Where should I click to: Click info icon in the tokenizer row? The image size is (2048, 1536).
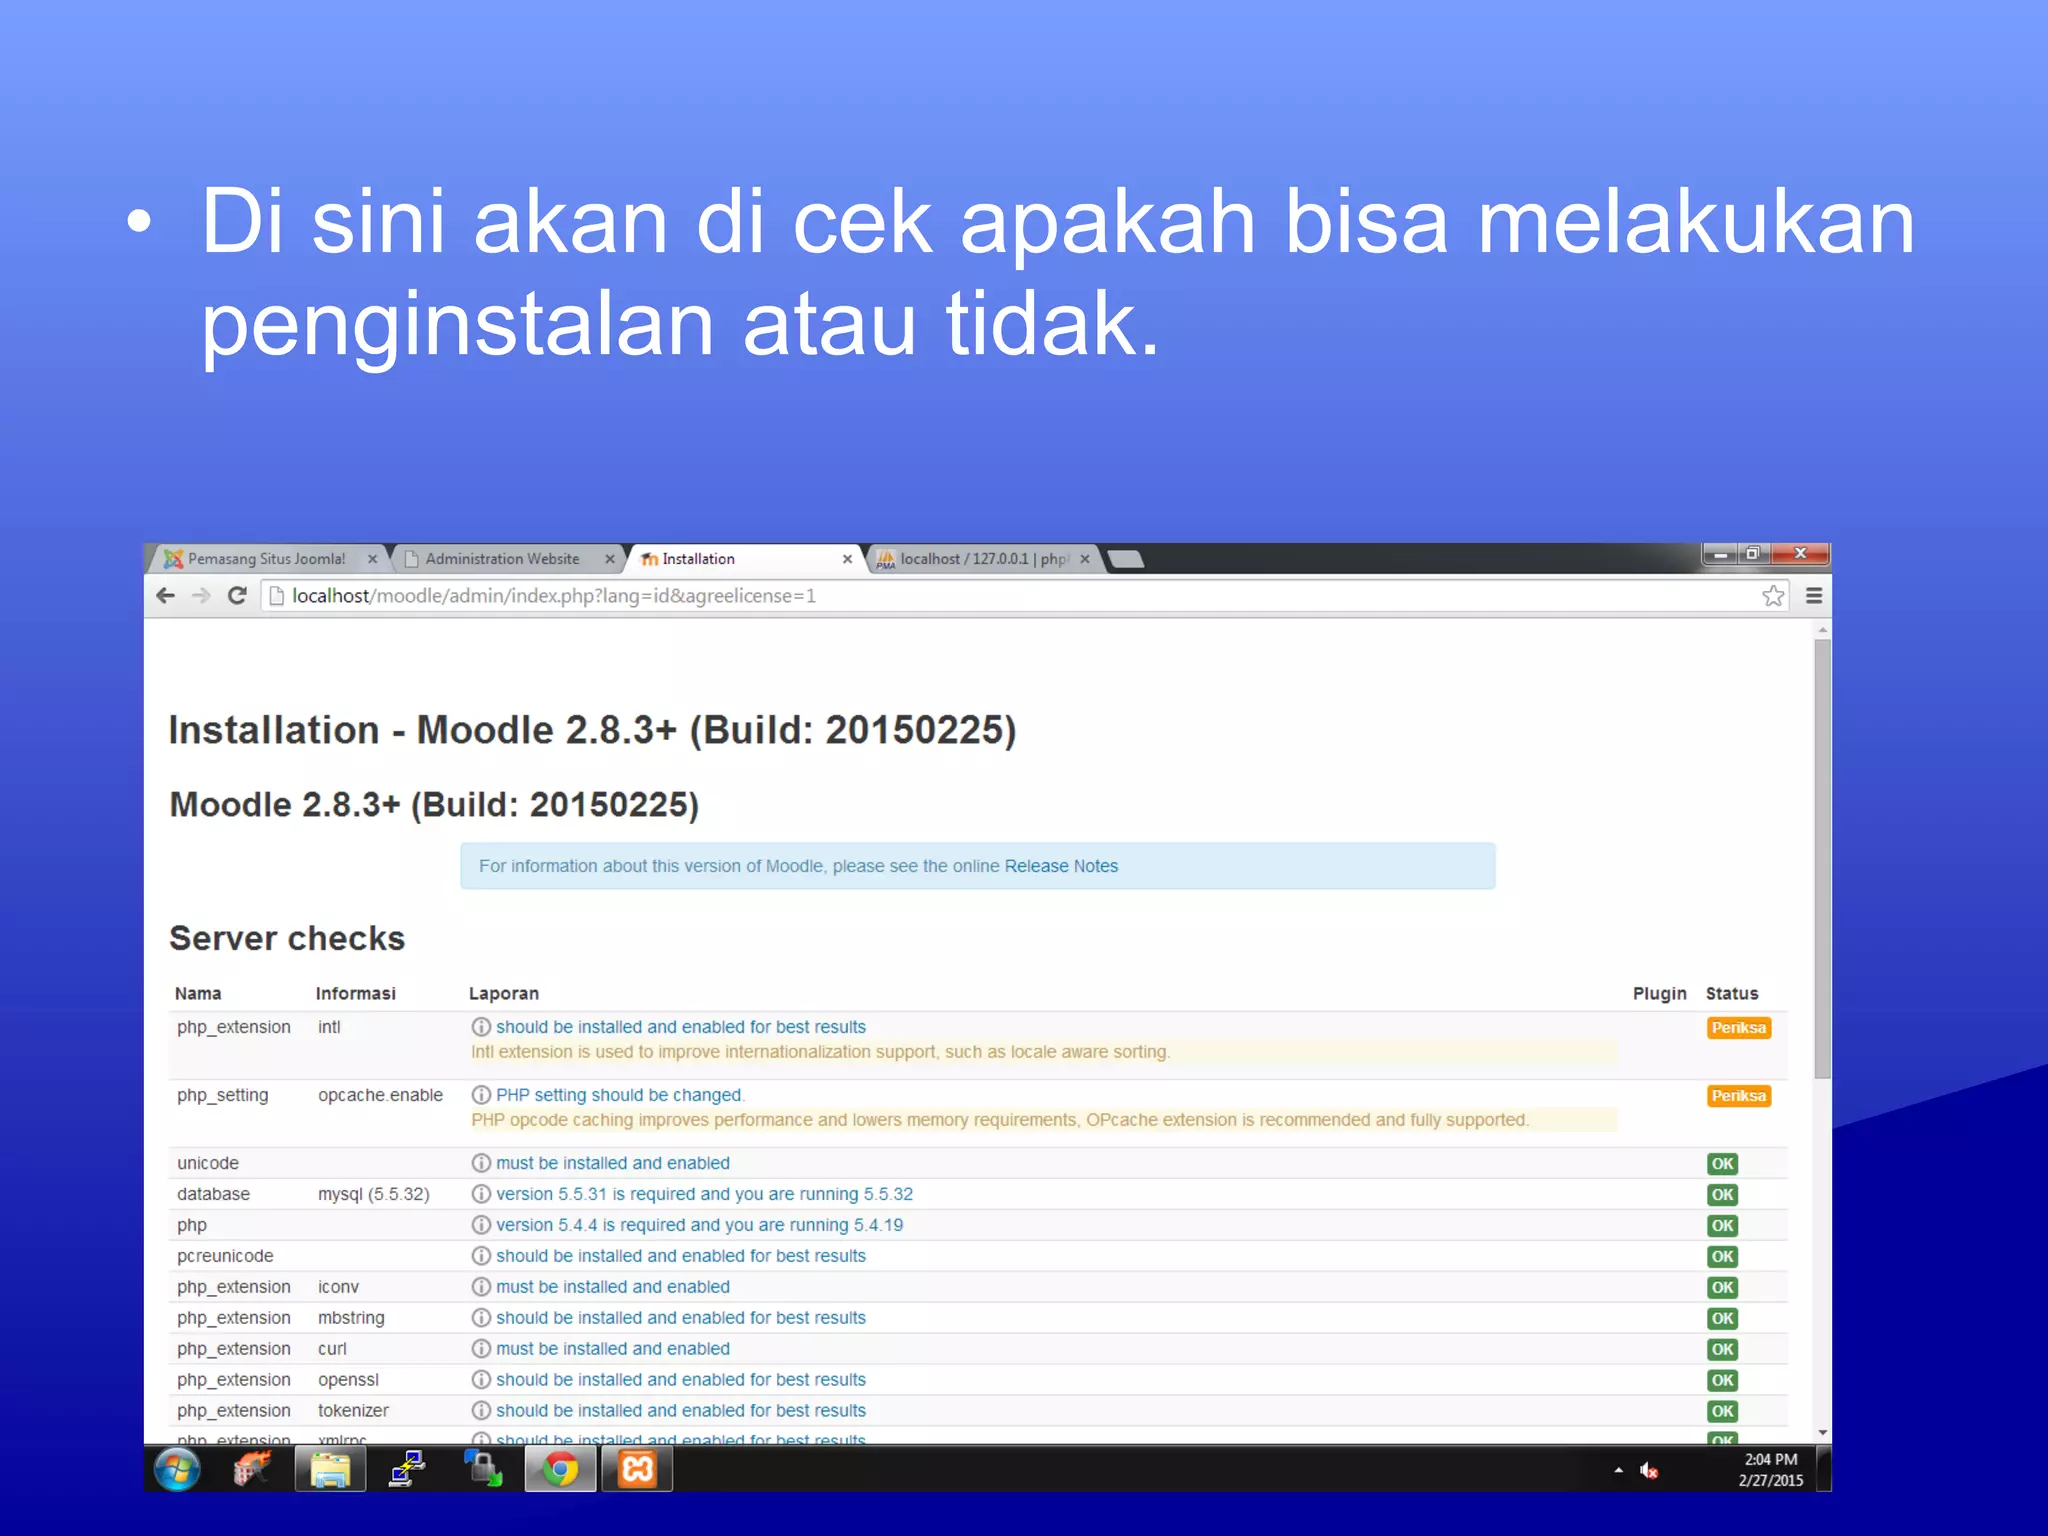pos(481,1411)
